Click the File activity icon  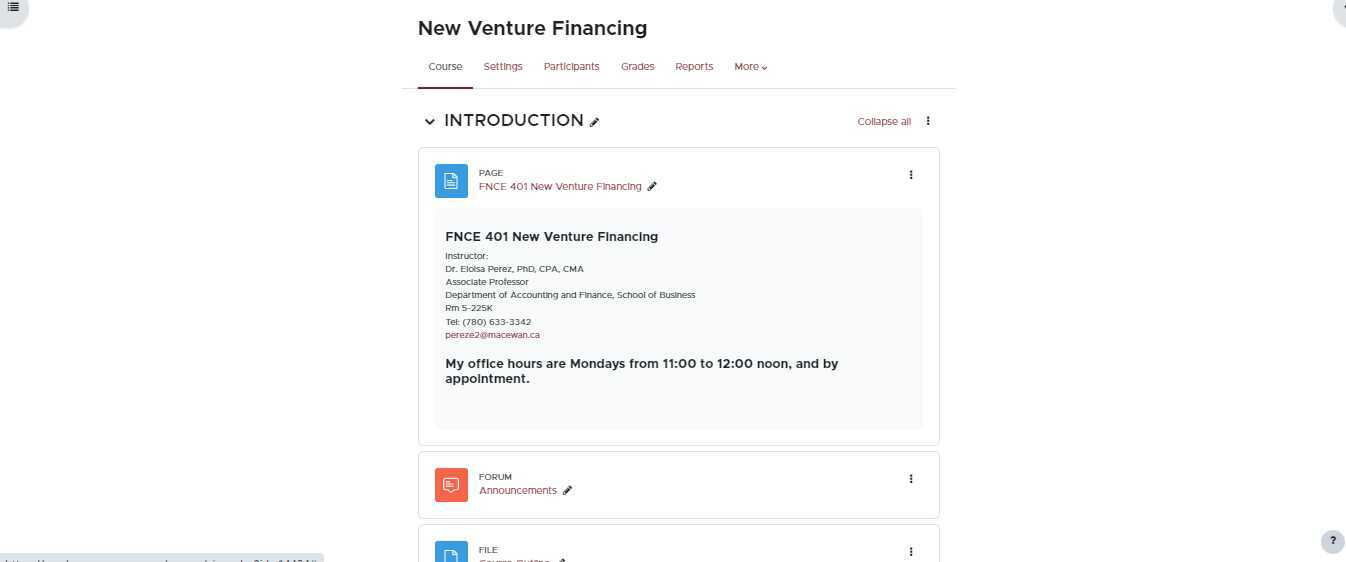coord(451,552)
